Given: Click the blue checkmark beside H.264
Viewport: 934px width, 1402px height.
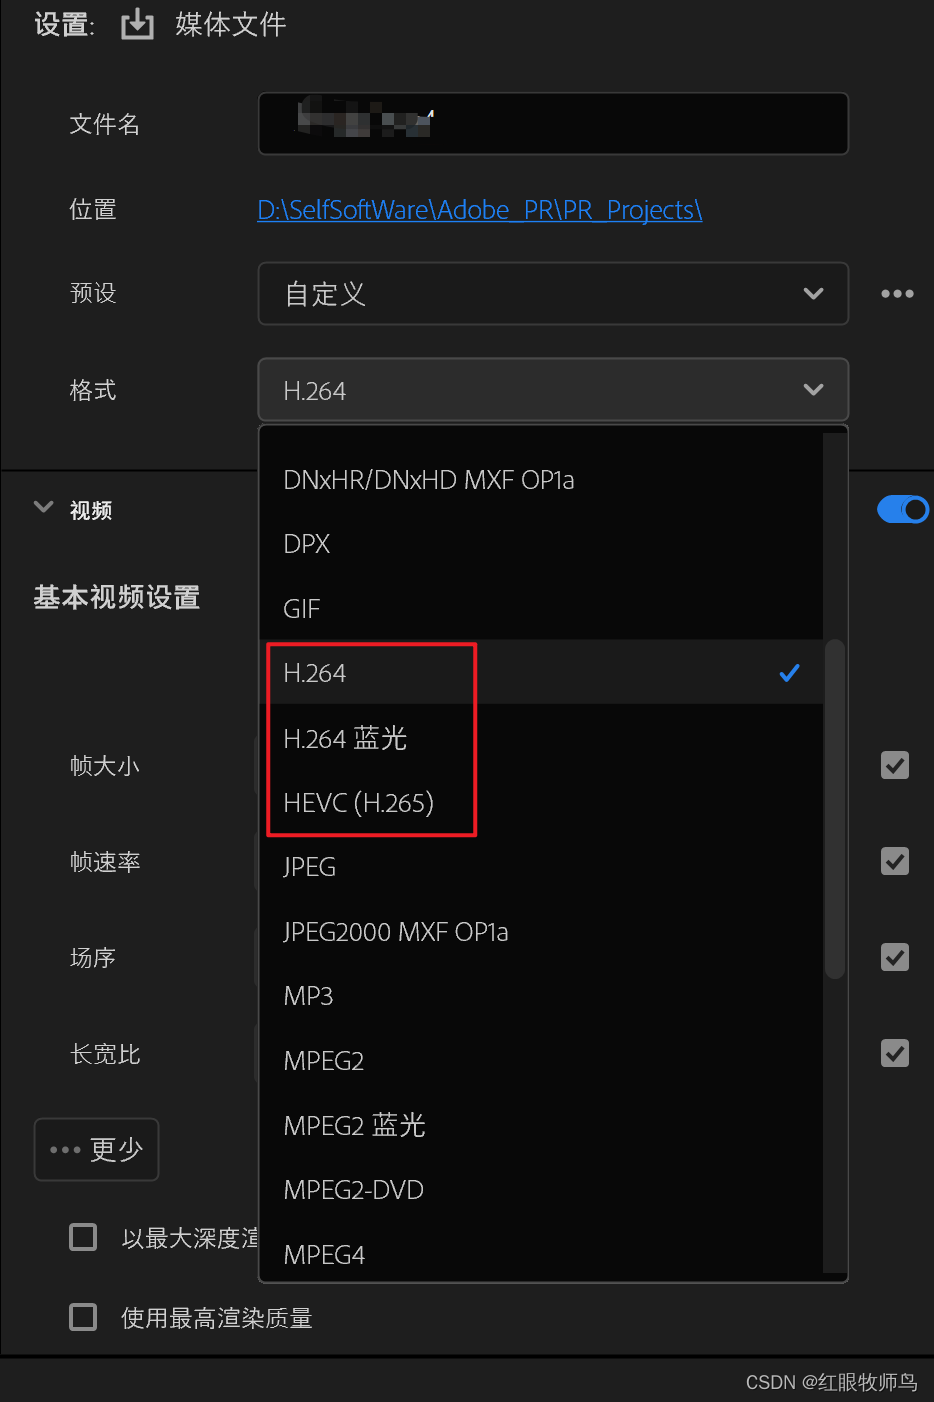Looking at the screenshot, I should click(789, 673).
